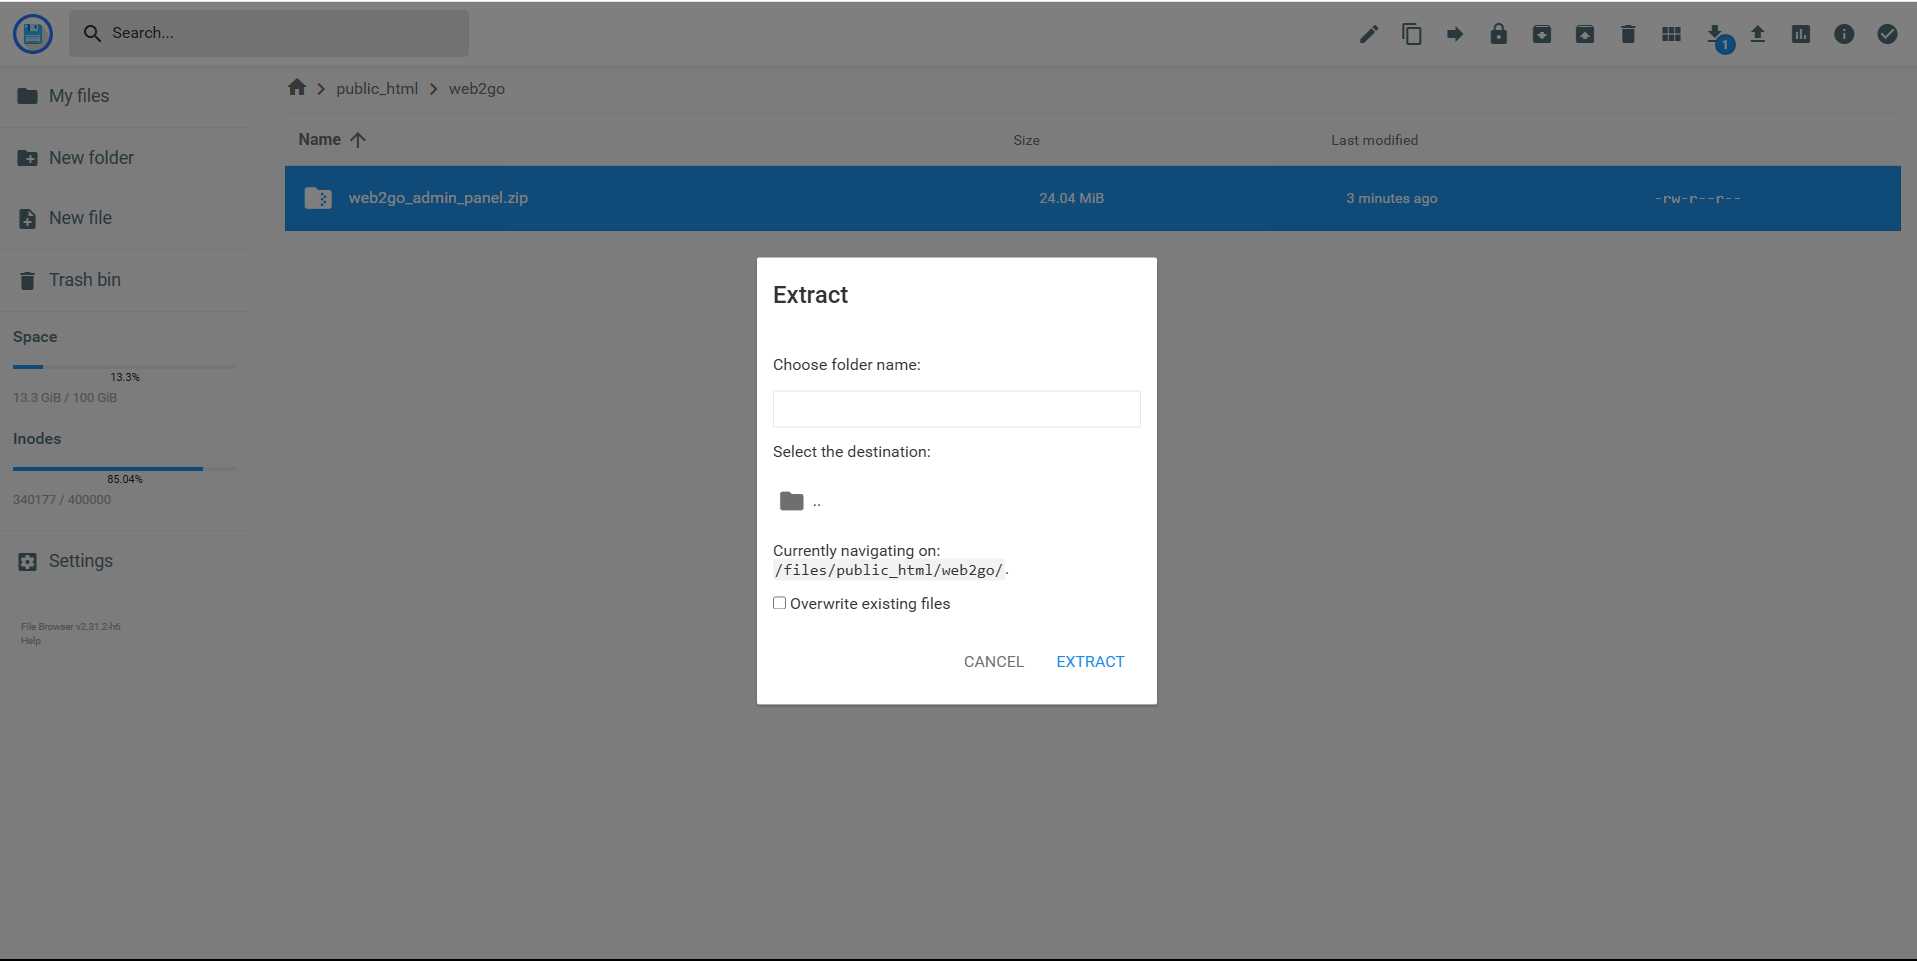The width and height of the screenshot is (1917, 961).
Task: Go to public_html in the breadcrumb
Action: (x=377, y=89)
